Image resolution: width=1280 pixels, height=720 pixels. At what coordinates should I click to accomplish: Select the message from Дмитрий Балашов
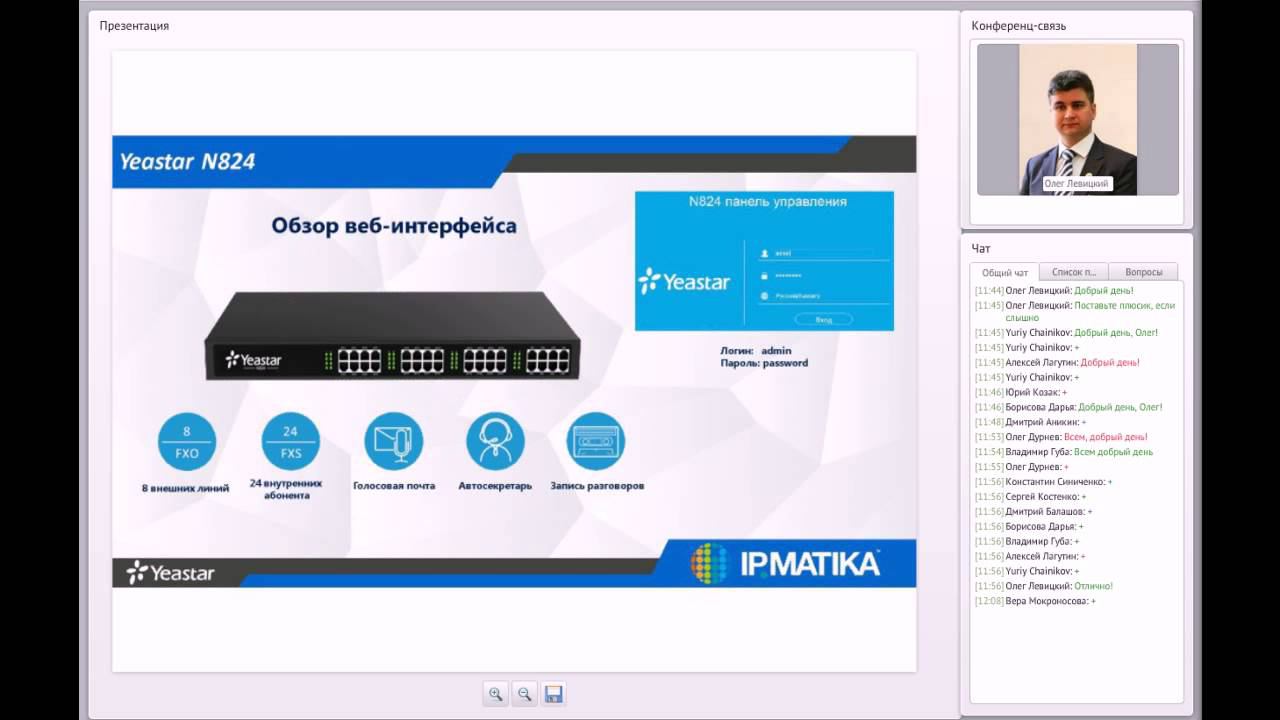tap(1034, 512)
